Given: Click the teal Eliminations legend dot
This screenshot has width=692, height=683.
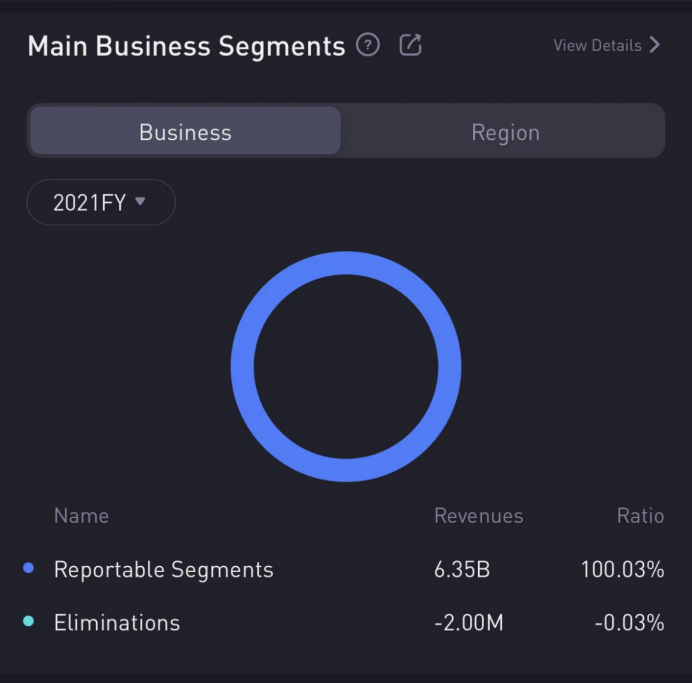Looking at the screenshot, I should click(x=28, y=622).
